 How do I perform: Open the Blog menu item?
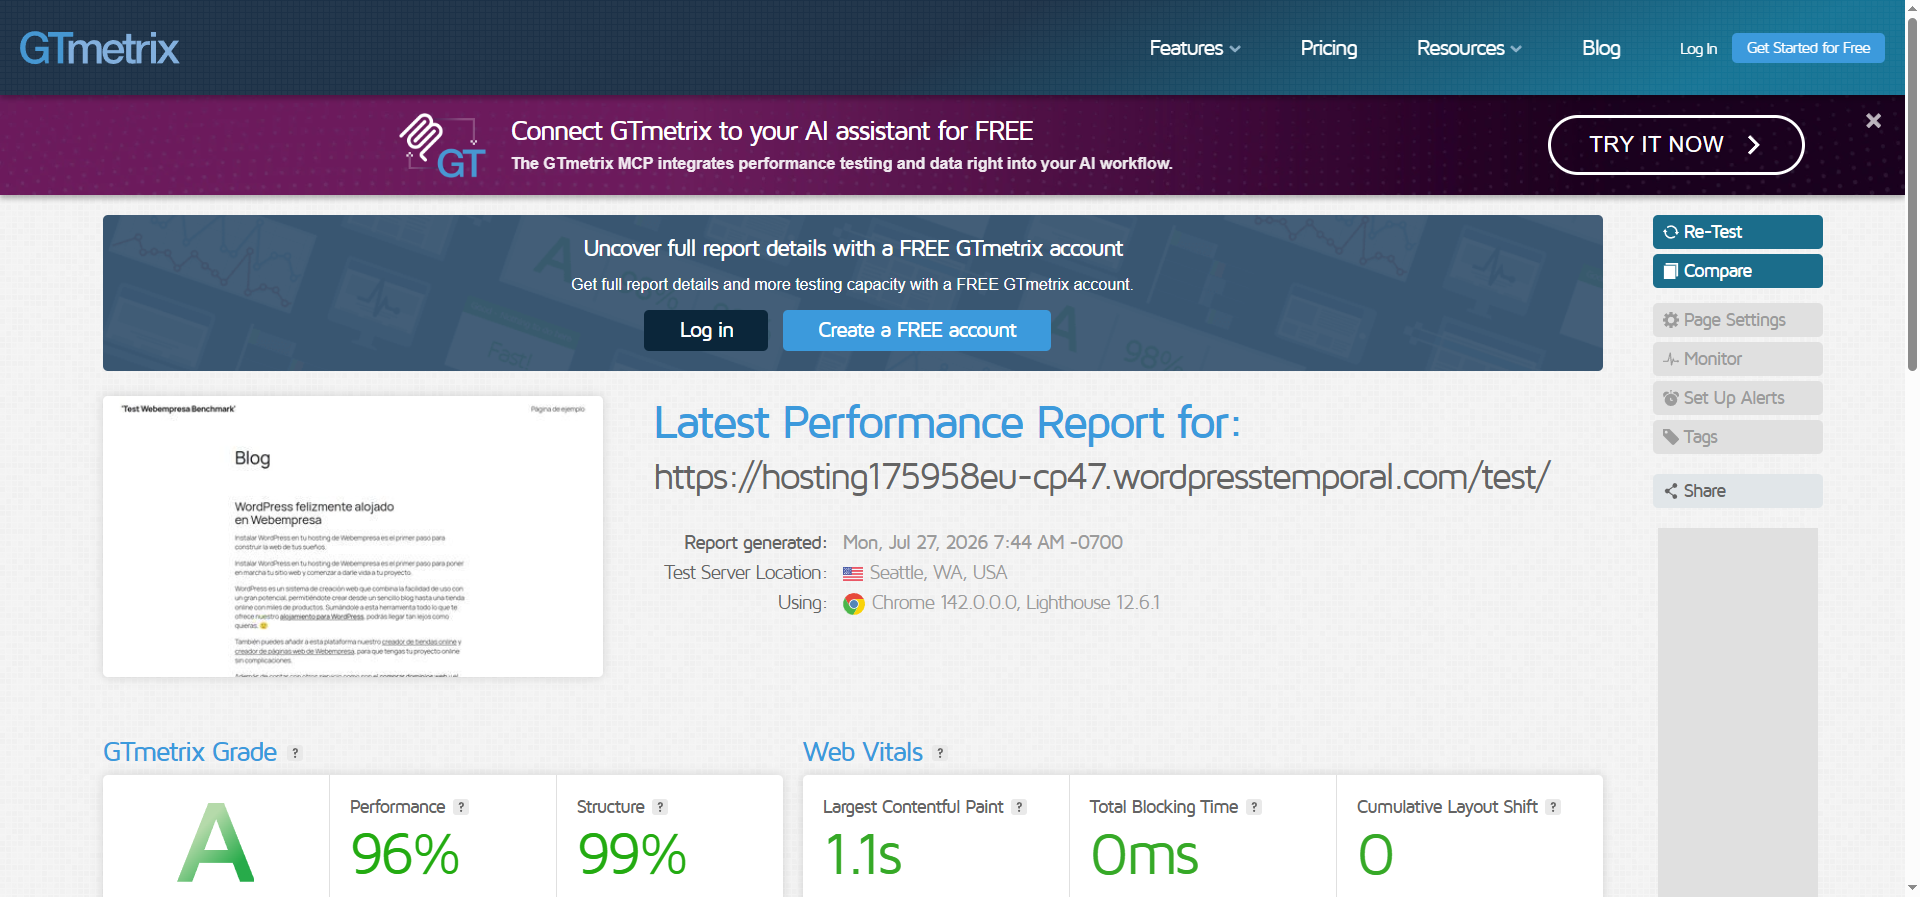point(1601,48)
